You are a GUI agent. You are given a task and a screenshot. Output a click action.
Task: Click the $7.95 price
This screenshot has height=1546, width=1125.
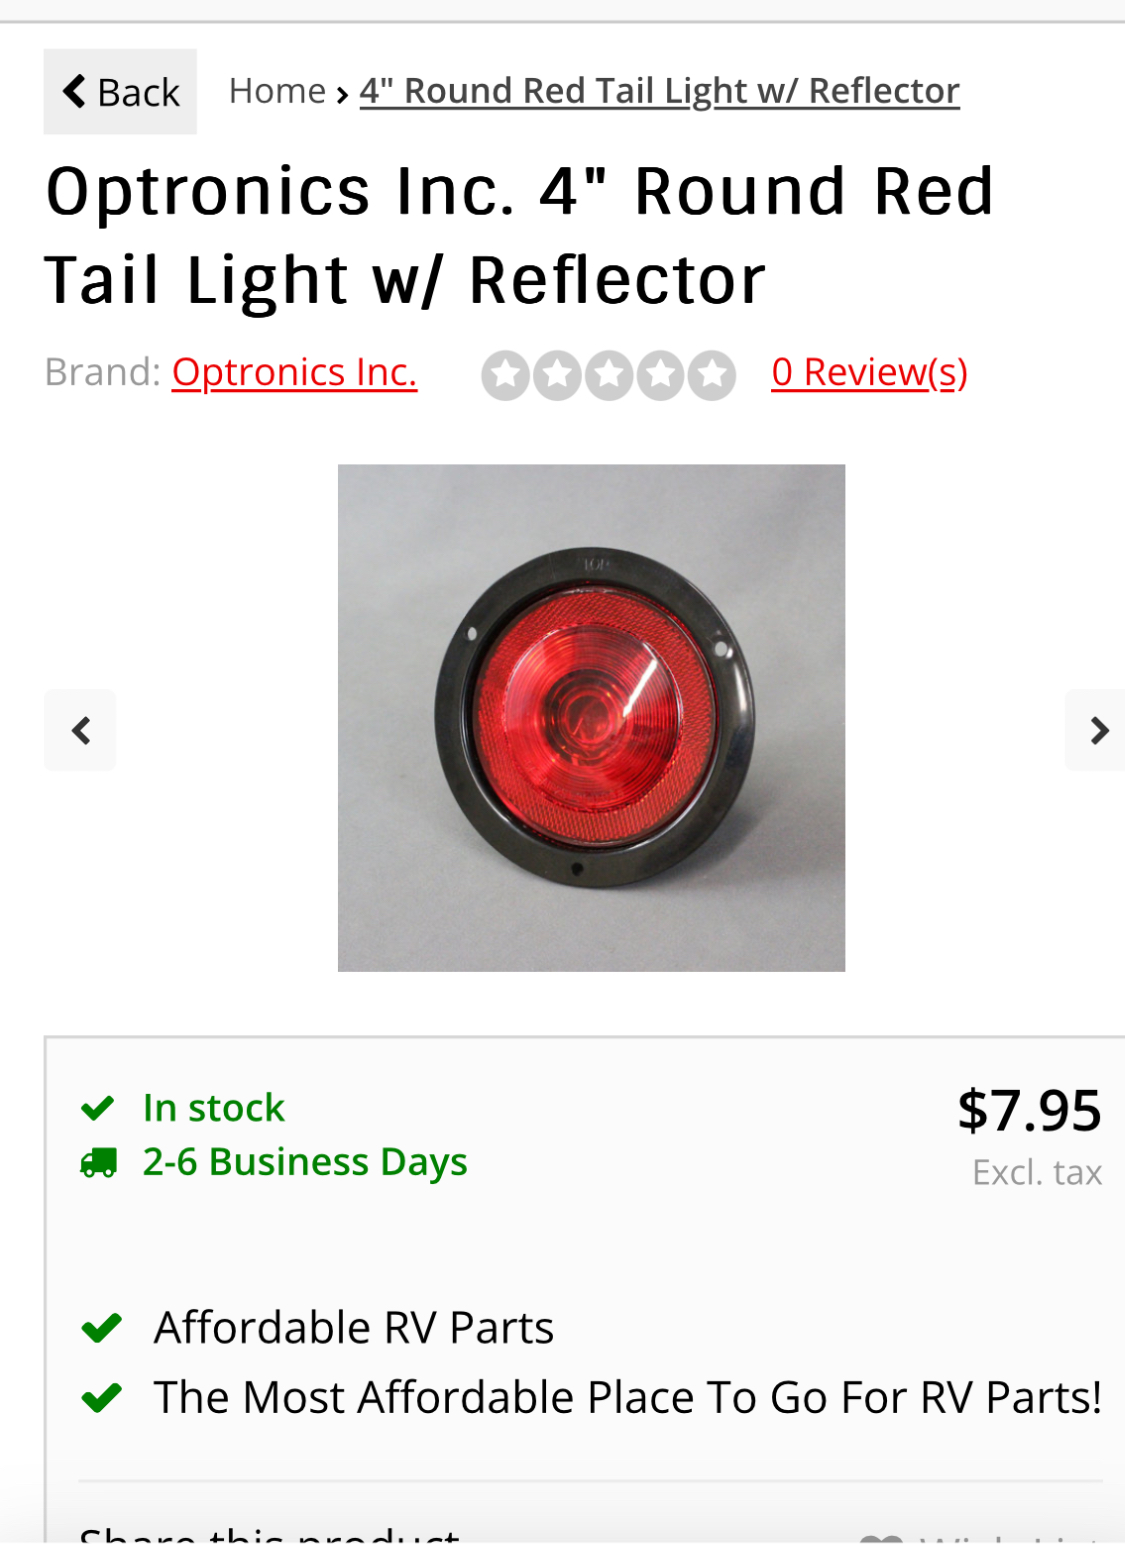[1029, 1110]
